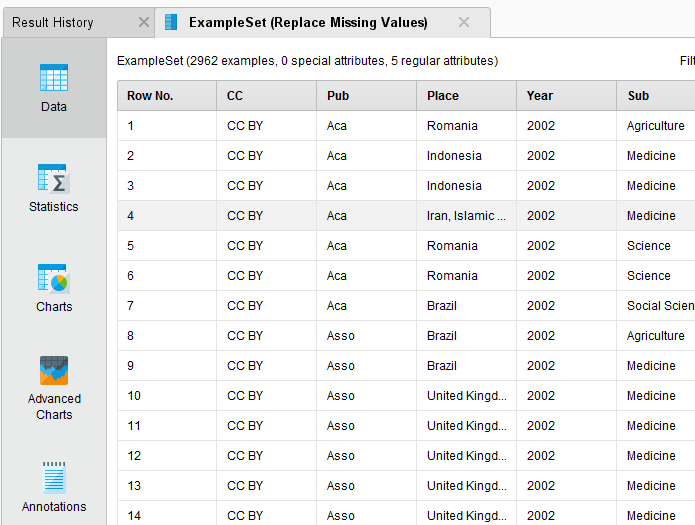
Task: Select the ExampleSet (Replace Missing Values) tab
Action: coord(308,22)
